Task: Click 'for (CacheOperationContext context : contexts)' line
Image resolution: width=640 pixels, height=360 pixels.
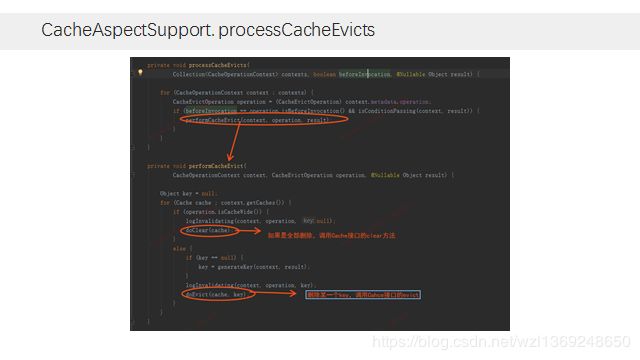Action: [x=237, y=93]
